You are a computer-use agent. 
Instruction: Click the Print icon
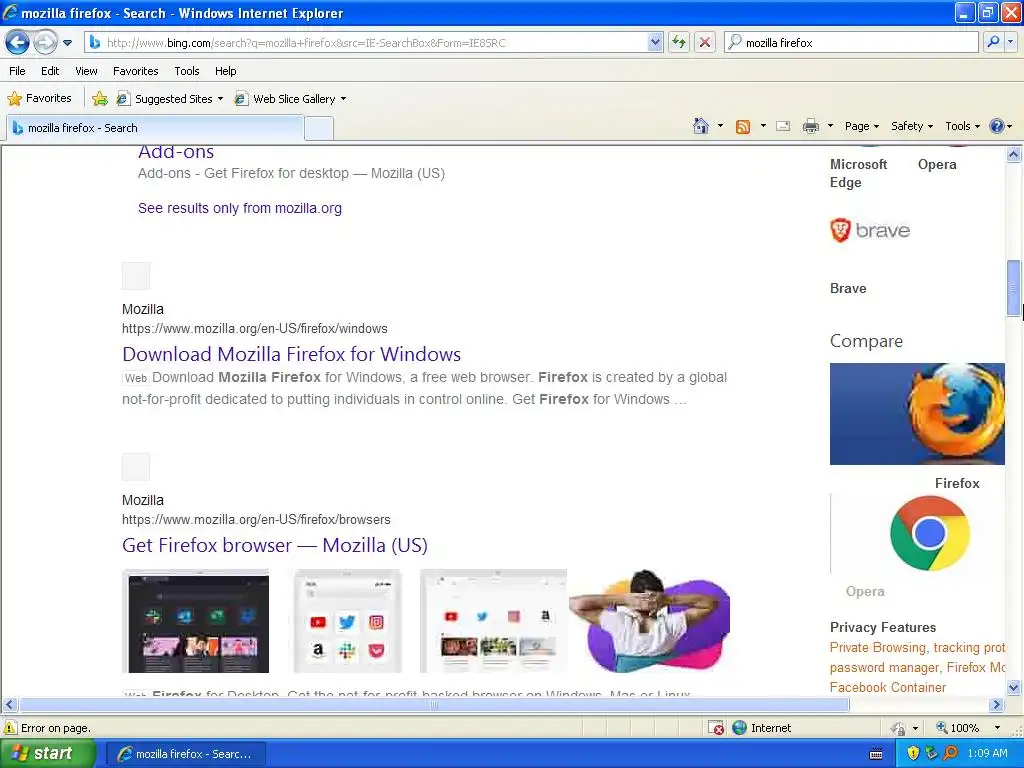click(810, 126)
